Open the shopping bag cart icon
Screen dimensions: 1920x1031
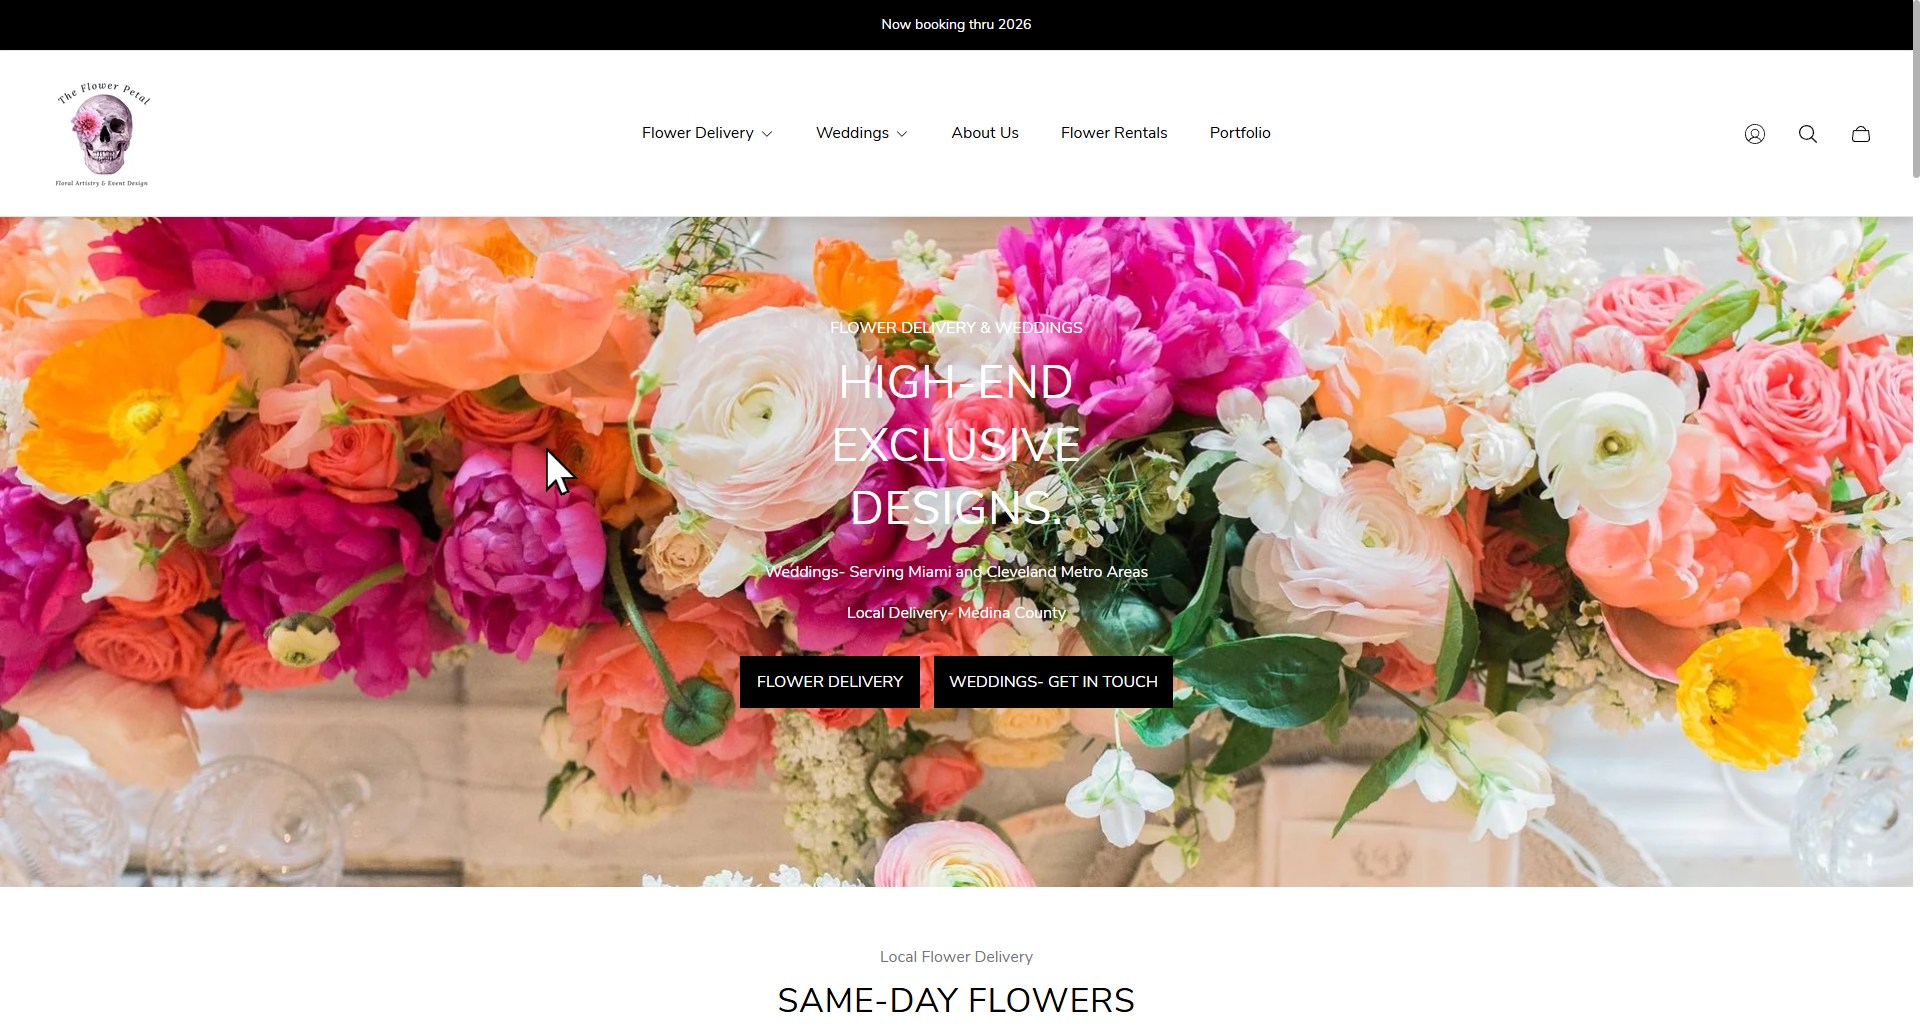(x=1860, y=134)
